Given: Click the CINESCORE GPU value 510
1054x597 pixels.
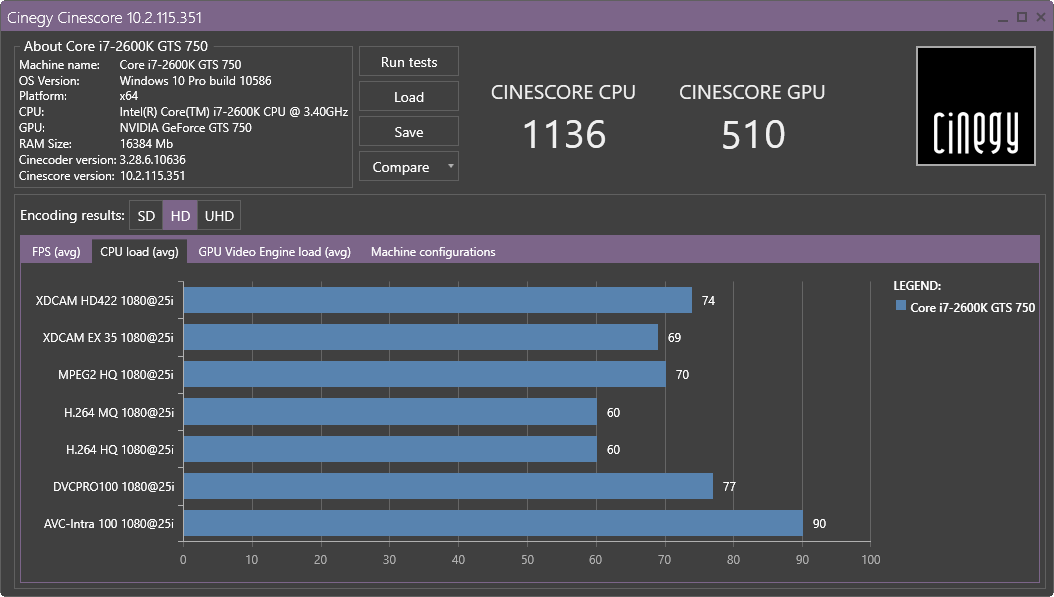Looking at the screenshot, I should pyautogui.click(x=754, y=134).
